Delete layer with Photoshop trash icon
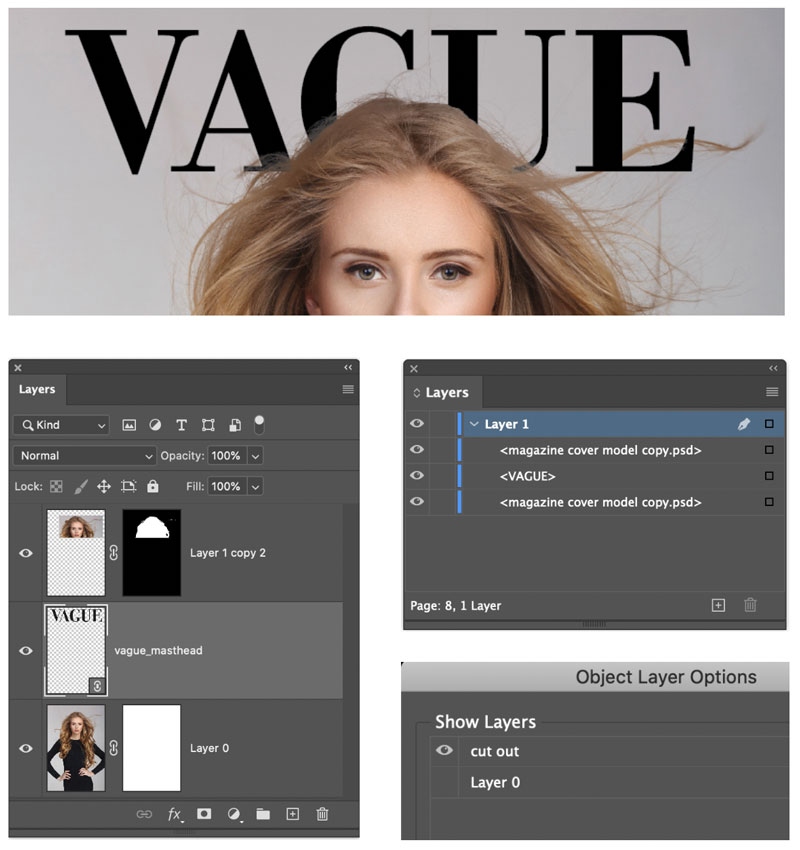800x850 pixels. tap(322, 814)
